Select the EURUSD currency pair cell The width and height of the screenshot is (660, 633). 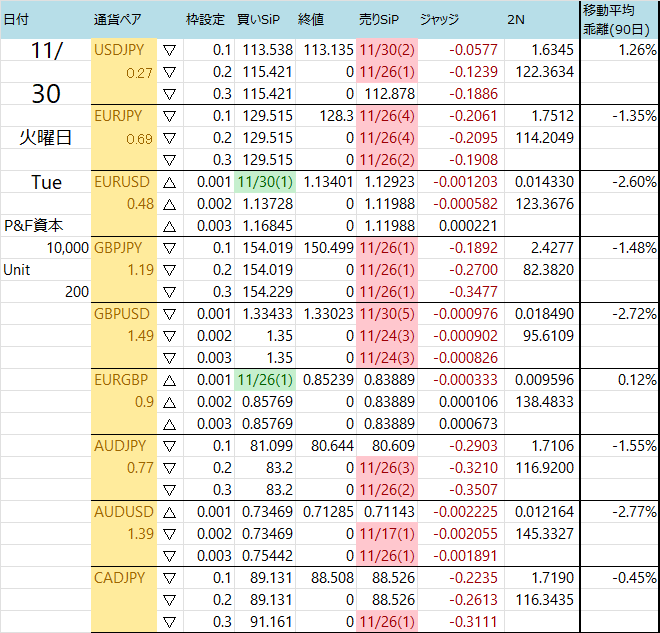click(124, 182)
